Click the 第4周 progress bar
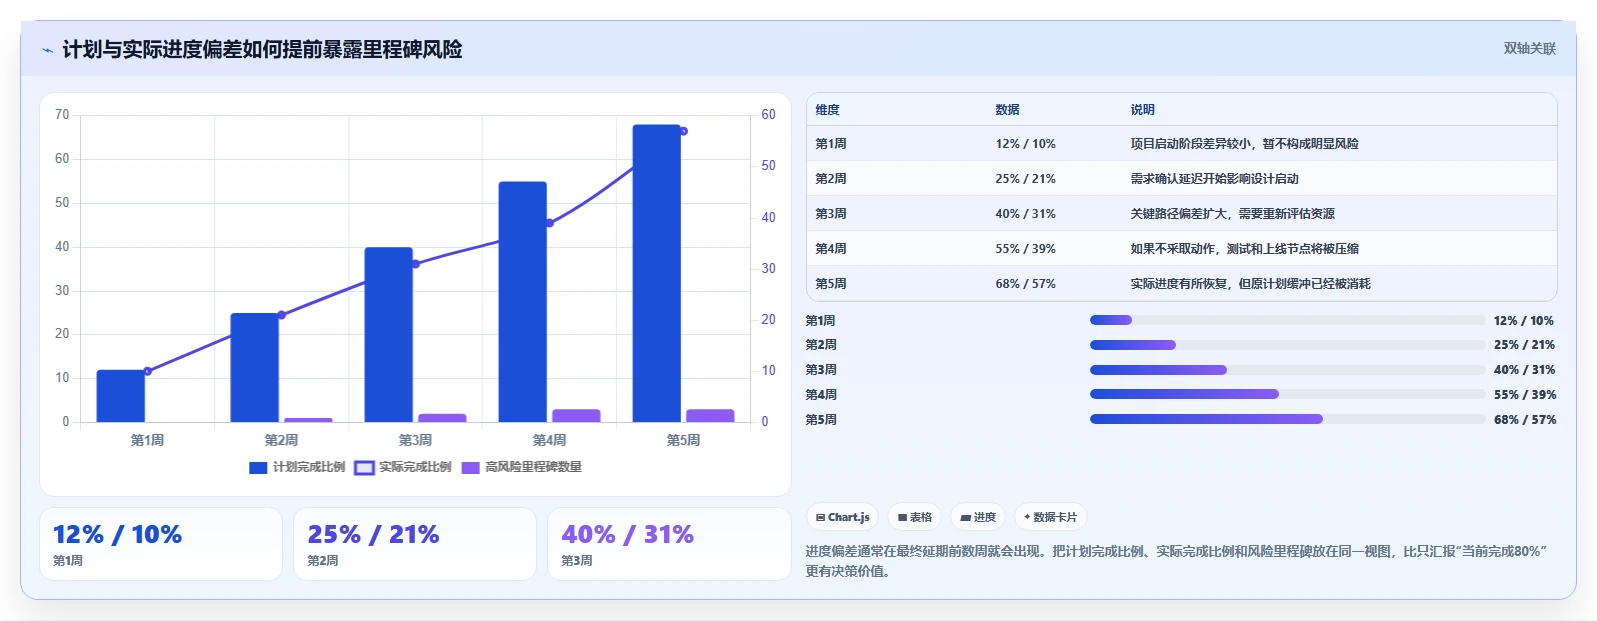 tap(1287, 394)
